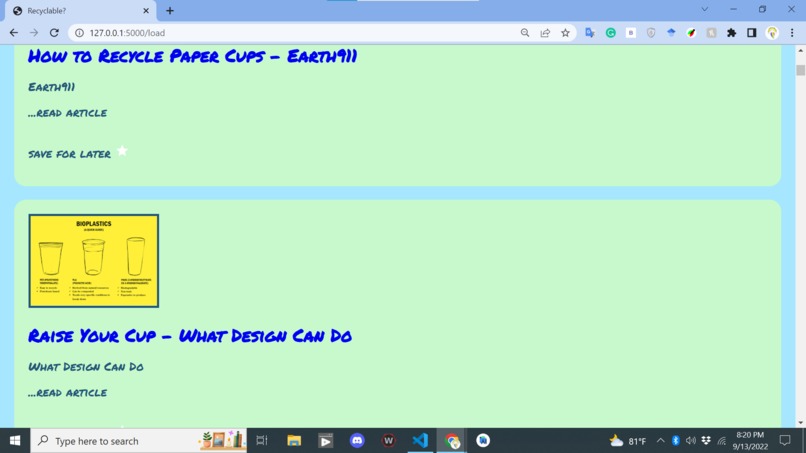Viewport: 806px width, 453px height.
Task: Open the weather widget showing 81°F
Action: coord(627,441)
